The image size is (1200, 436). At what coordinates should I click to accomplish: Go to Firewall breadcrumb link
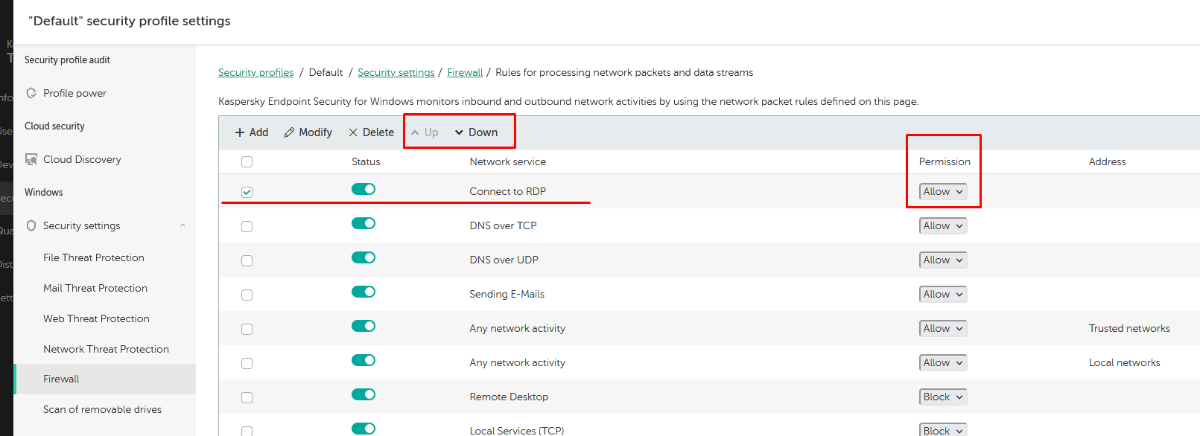(465, 73)
